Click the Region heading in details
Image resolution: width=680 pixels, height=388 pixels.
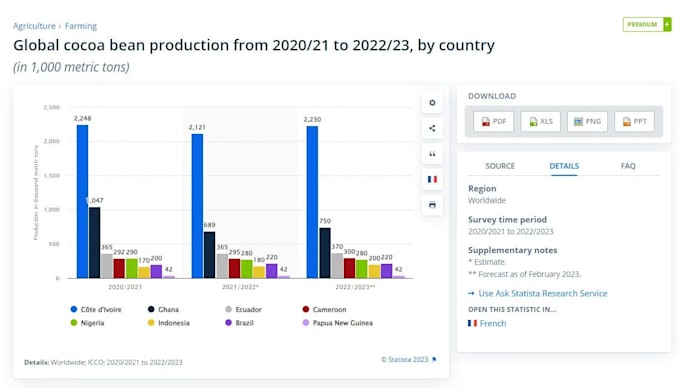pyautogui.click(x=482, y=189)
